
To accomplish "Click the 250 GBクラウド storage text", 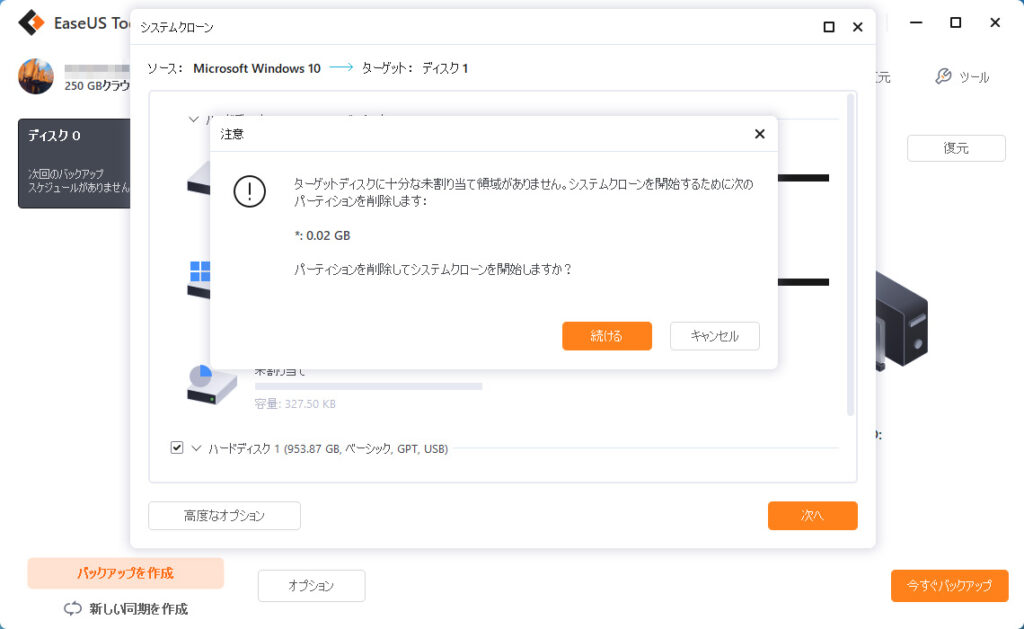I will tap(97, 86).
